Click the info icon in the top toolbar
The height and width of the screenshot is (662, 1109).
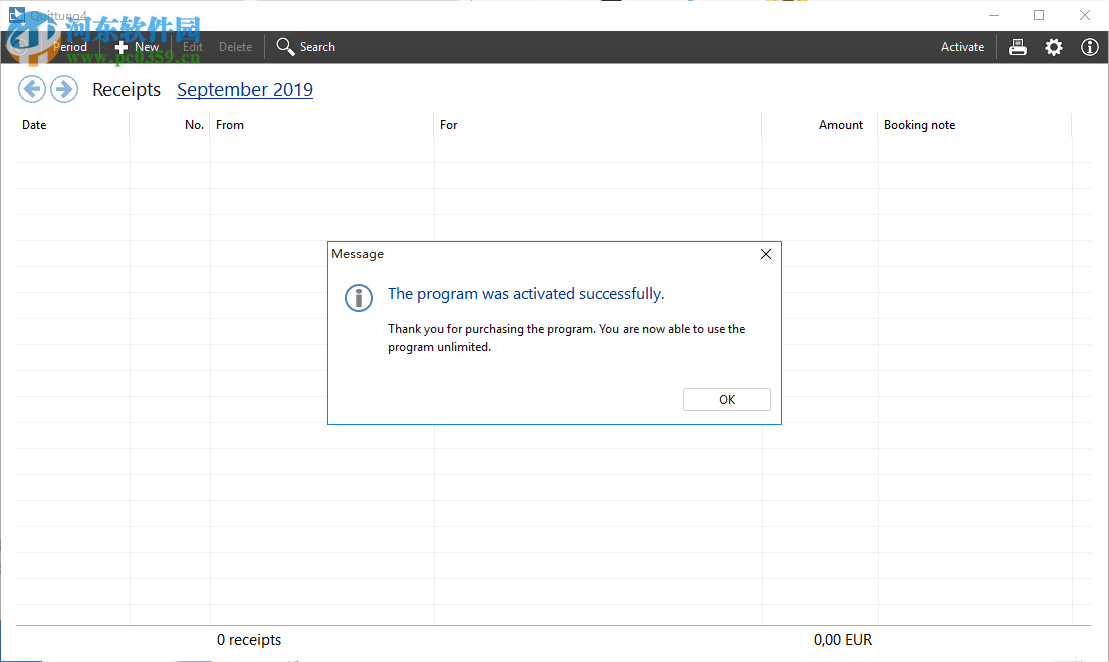pos(1090,47)
